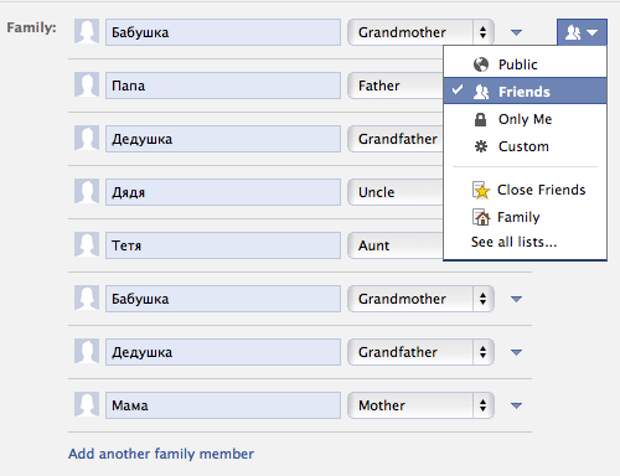
Task: Click Add another family member link
Action: (x=161, y=454)
